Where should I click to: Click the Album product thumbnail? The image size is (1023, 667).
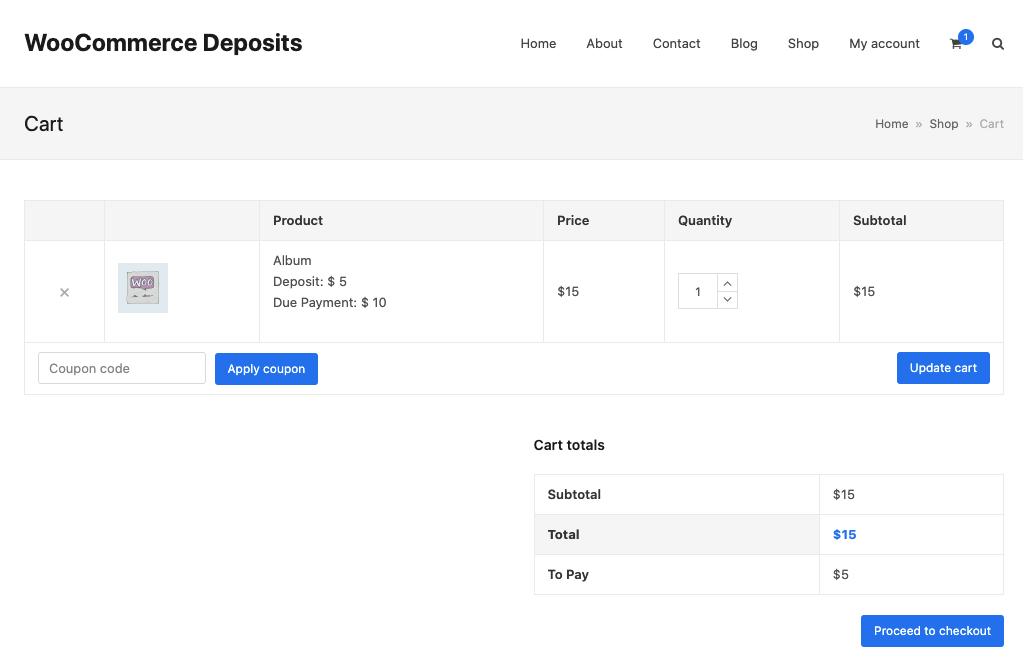tap(143, 288)
